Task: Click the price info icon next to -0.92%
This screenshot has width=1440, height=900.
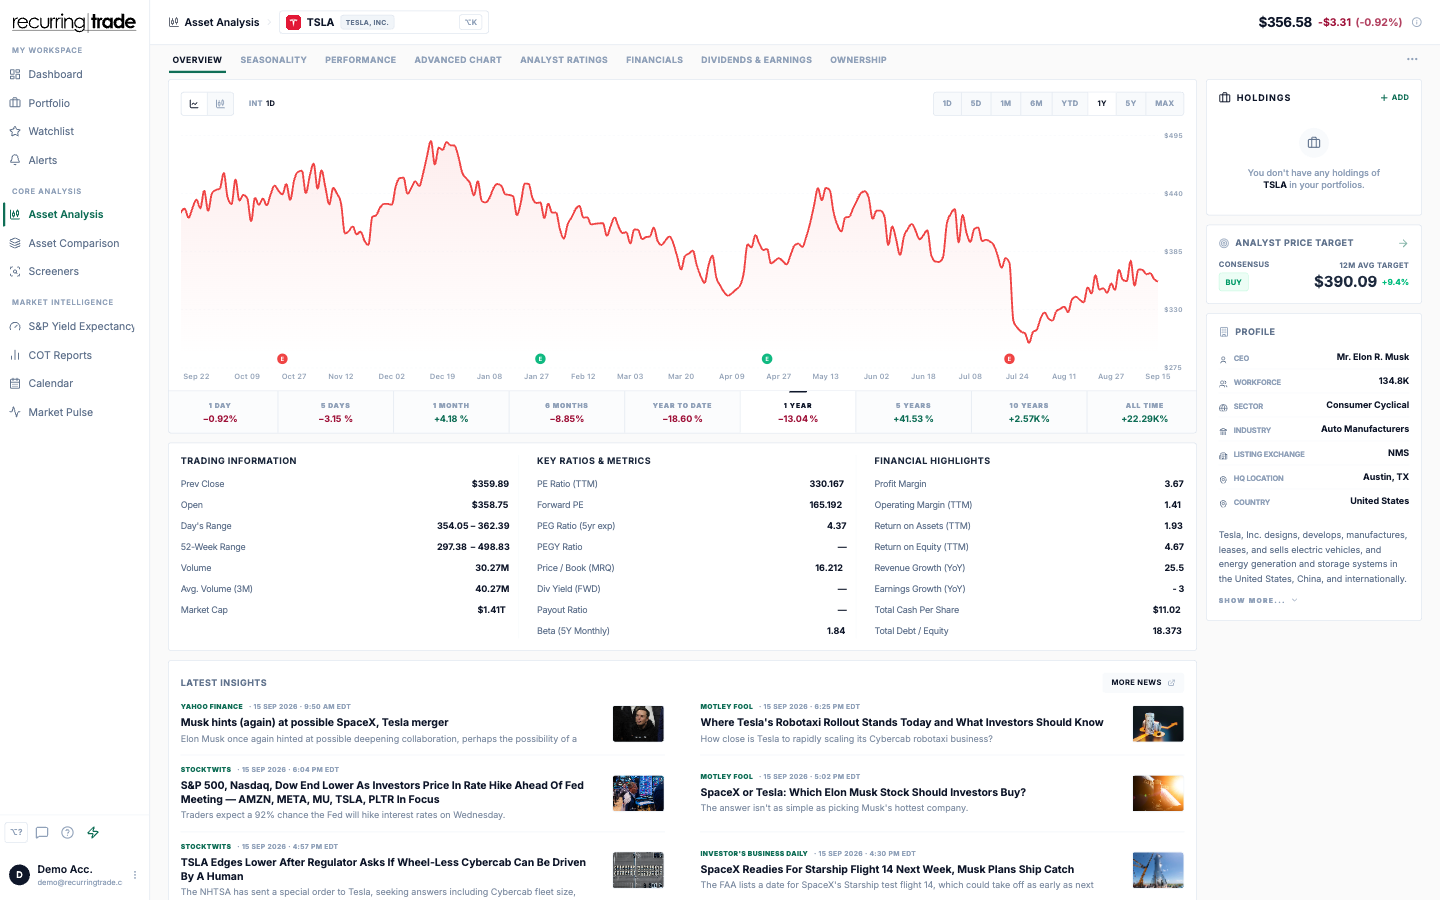Action: pyautogui.click(x=1416, y=22)
